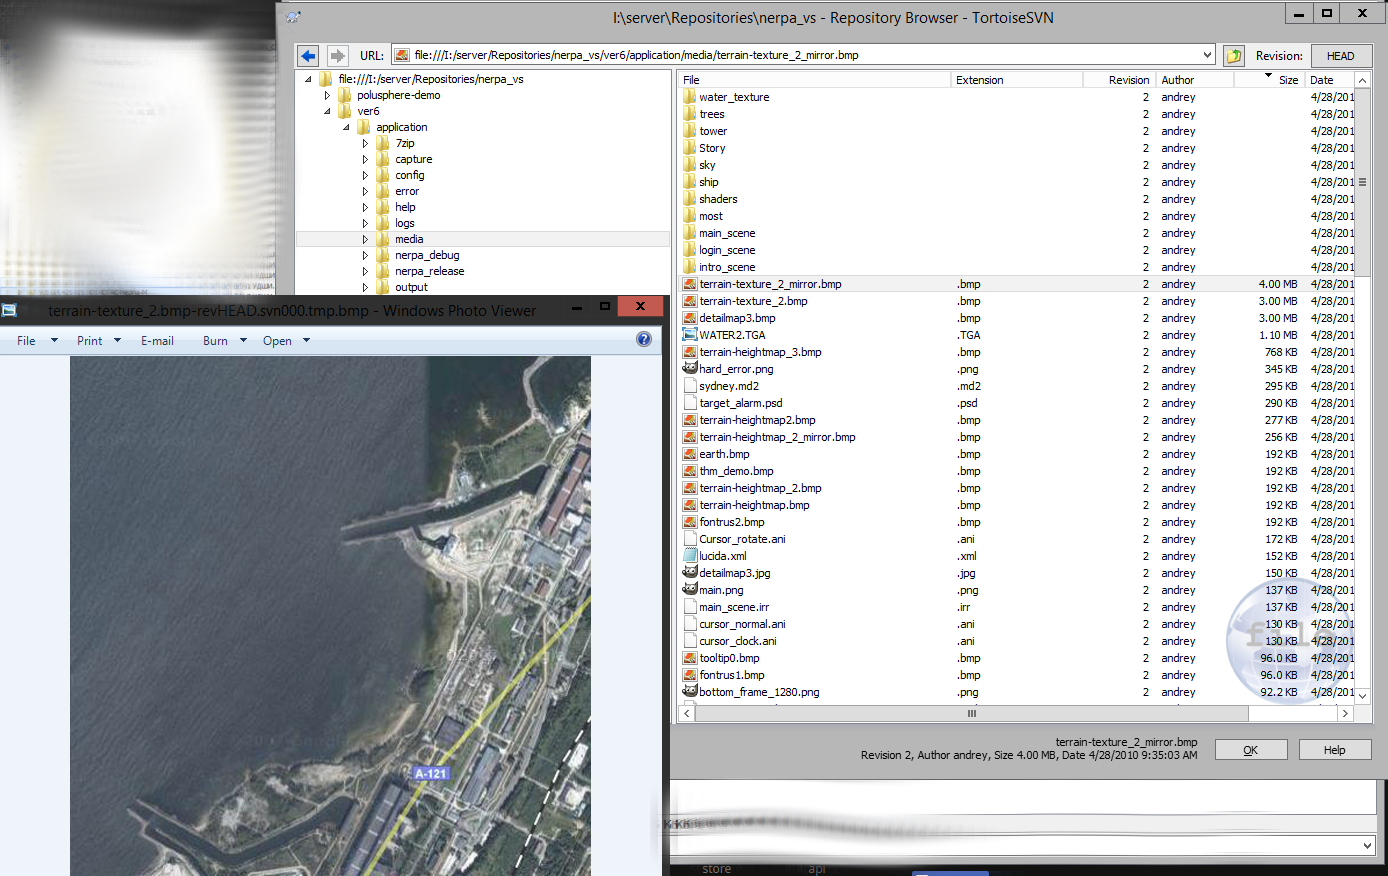Select the nerpa_release folder in tree
This screenshot has width=1388, height=876.
point(429,271)
